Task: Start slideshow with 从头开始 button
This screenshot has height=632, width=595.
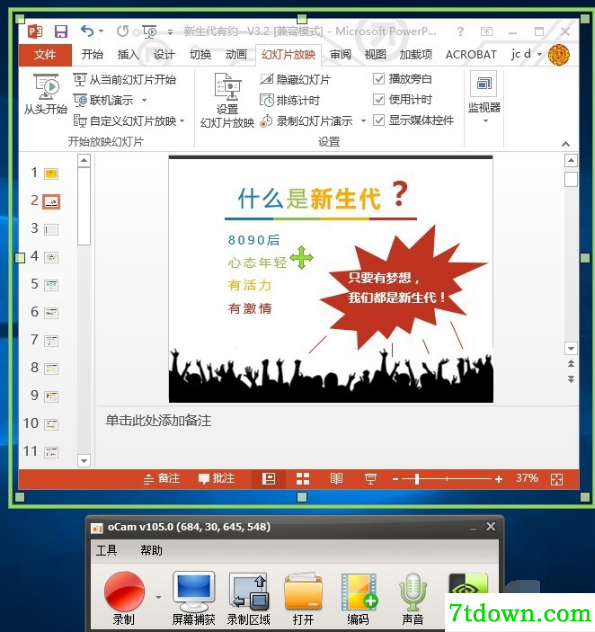Action: [46, 94]
